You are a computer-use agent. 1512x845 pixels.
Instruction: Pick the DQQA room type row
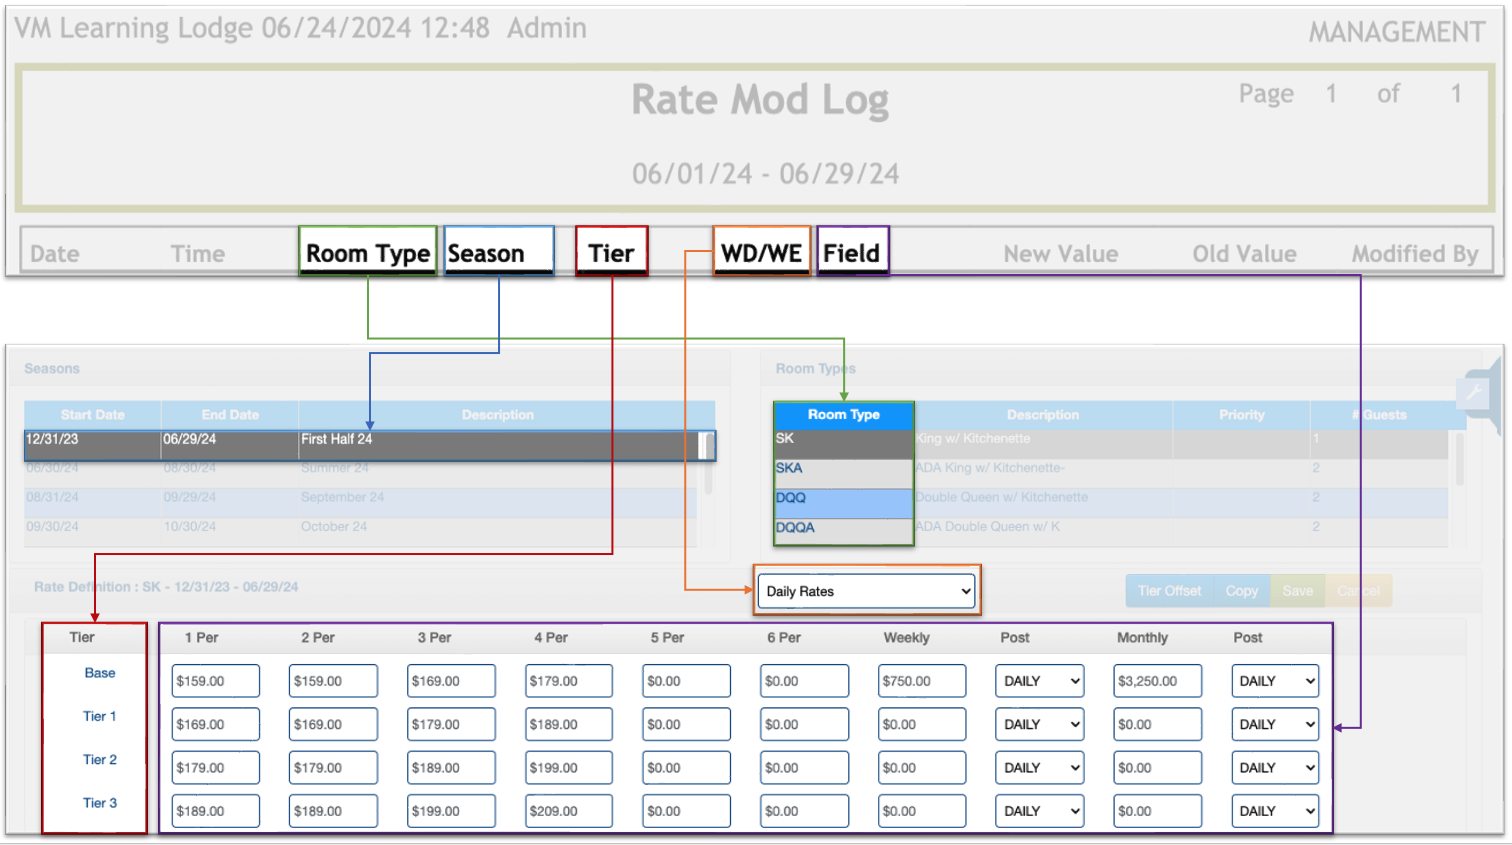[843, 527]
